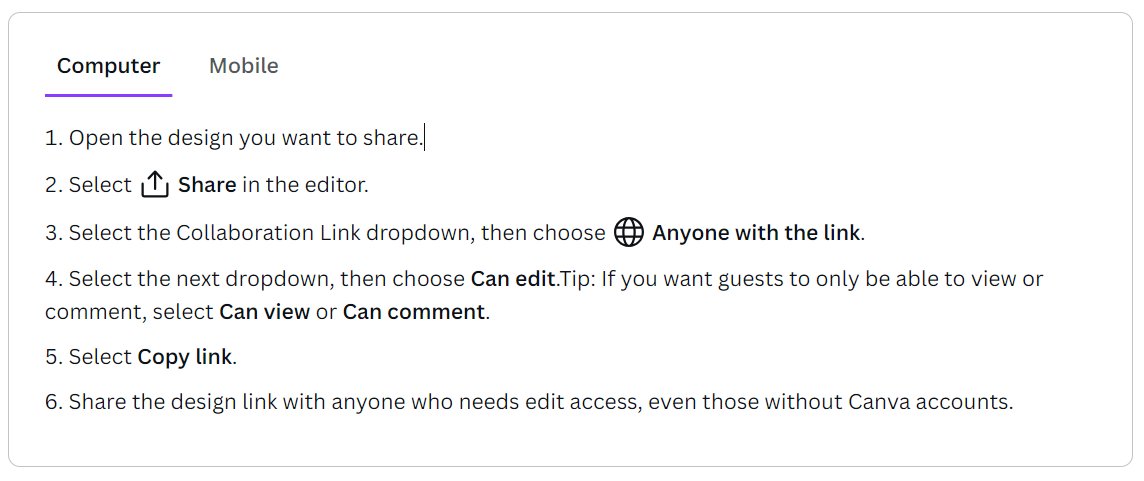This screenshot has height=481, width=1144.
Task: Click the purple underline below Computer
Action: click(x=109, y=95)
